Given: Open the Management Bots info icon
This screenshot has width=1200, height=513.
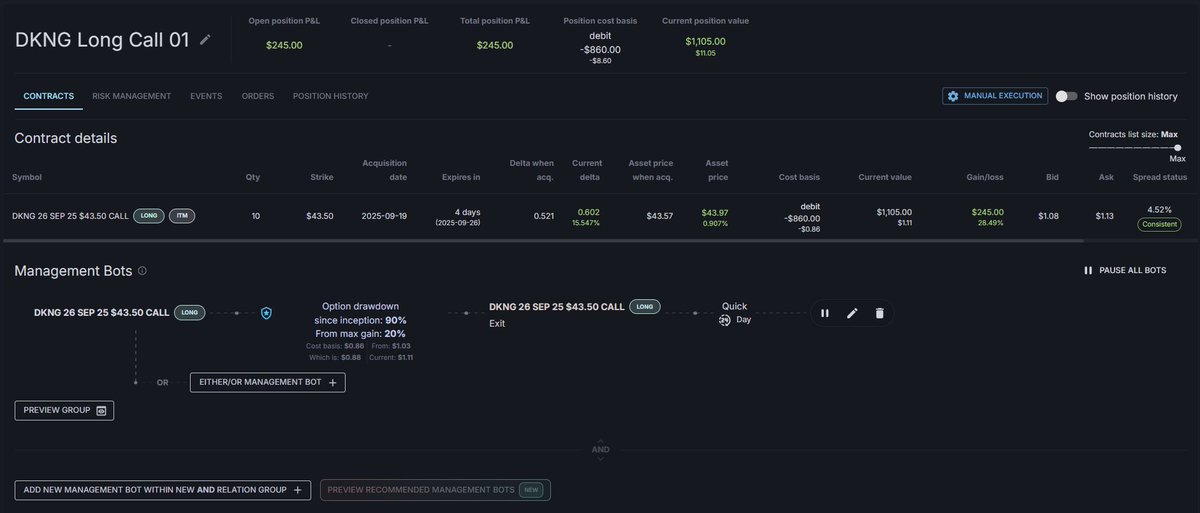Looking at the screenshot, I should 142,270.
